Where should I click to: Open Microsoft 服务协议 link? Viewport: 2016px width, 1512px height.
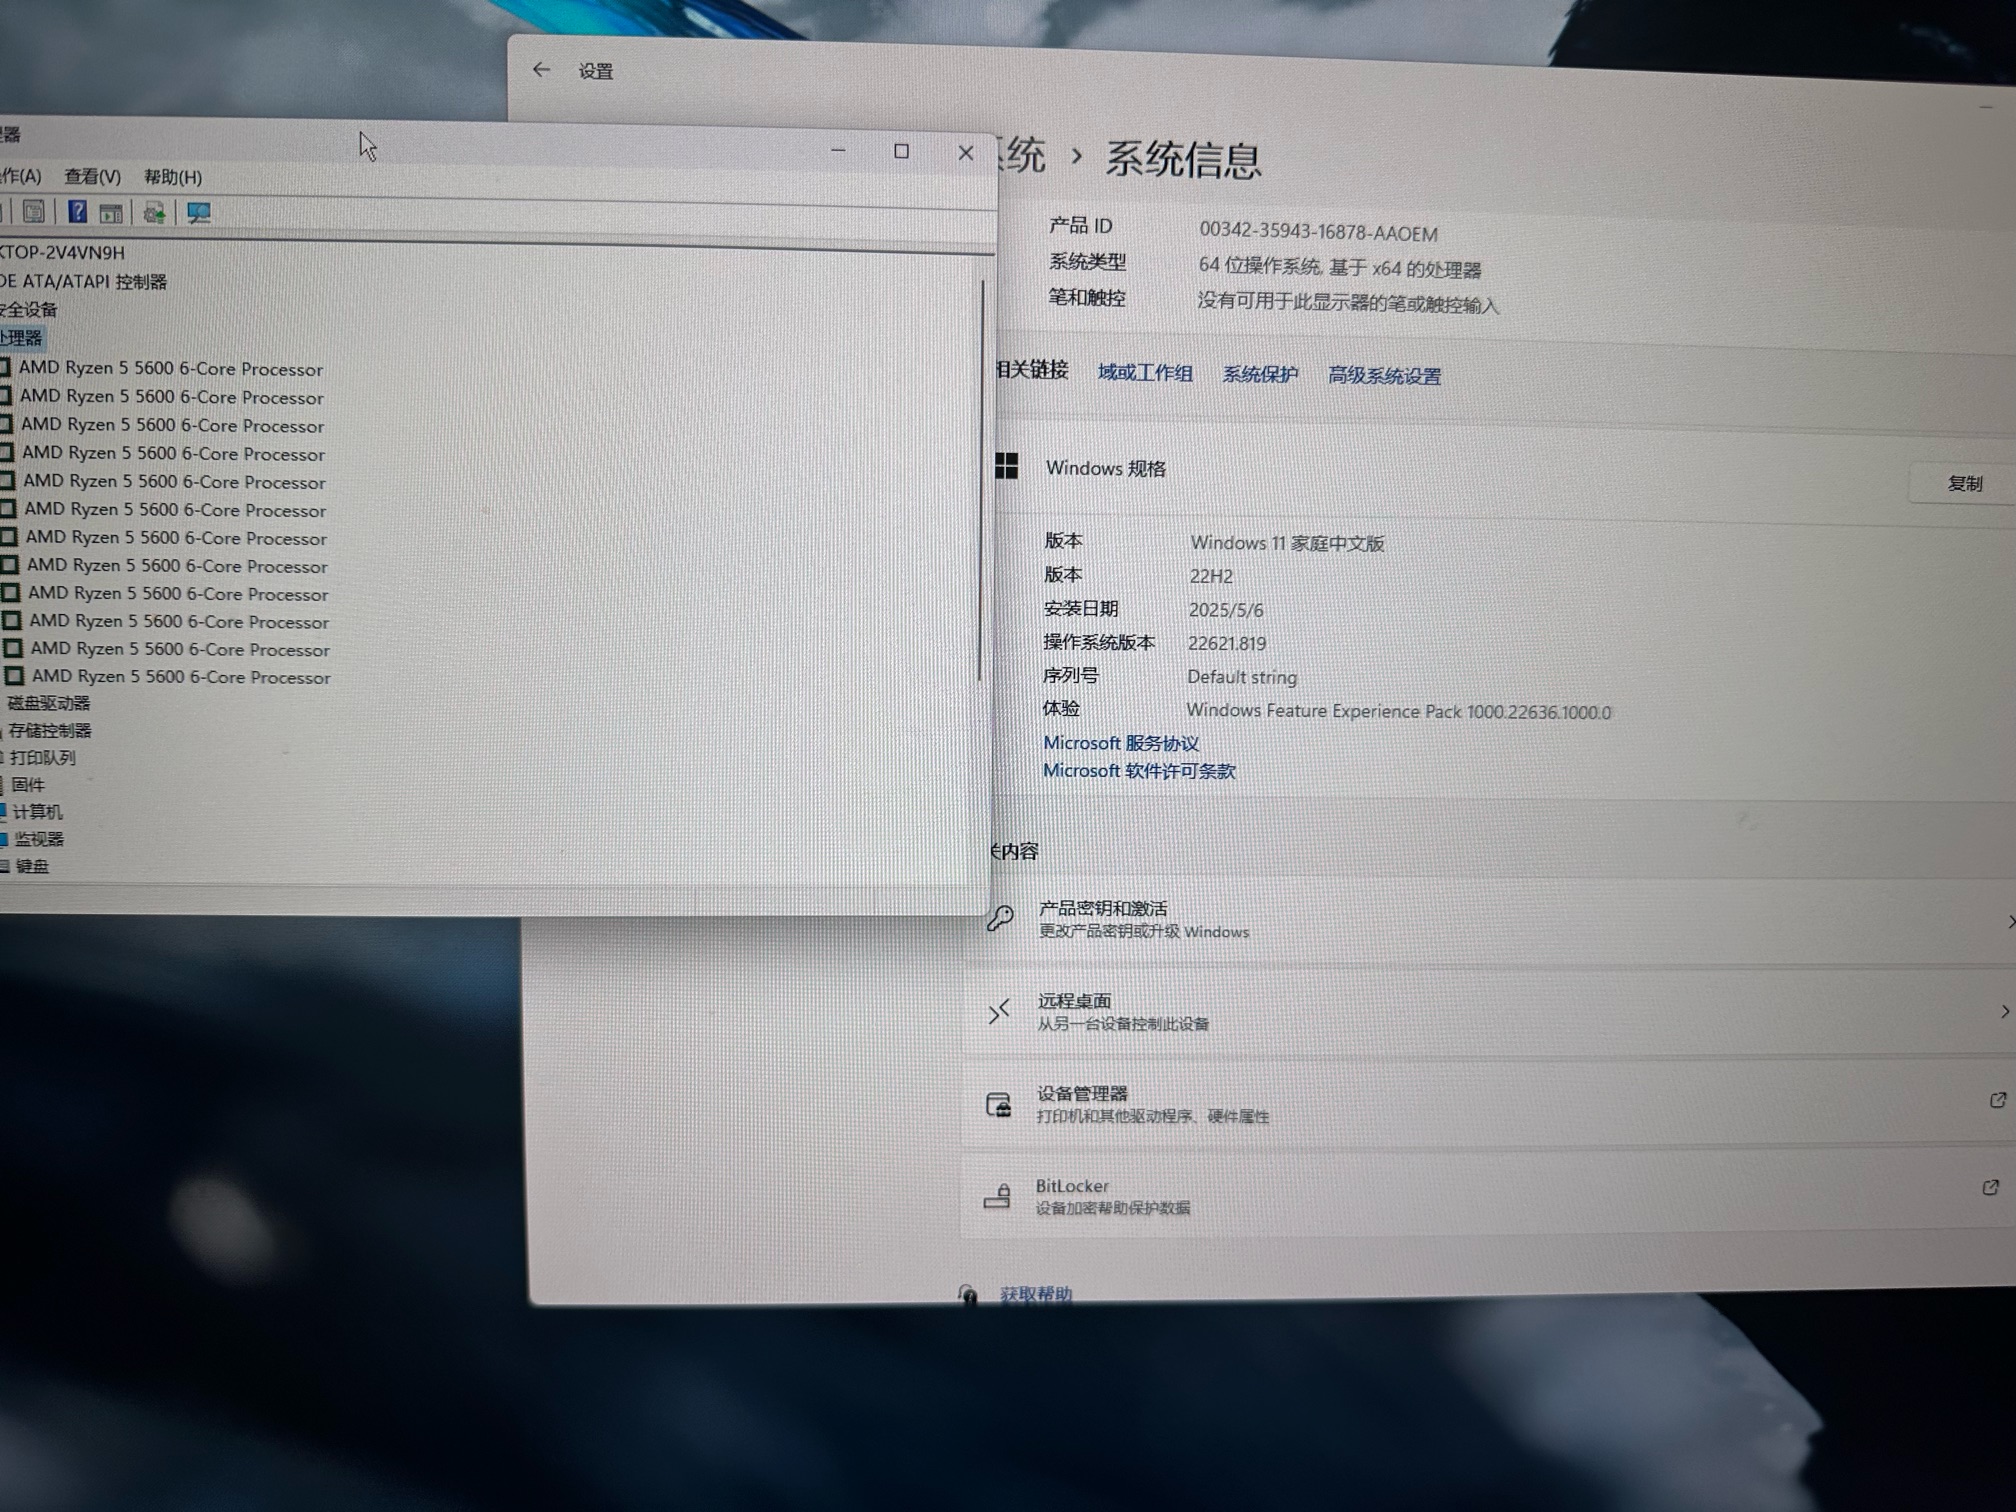click(1121, 743)
